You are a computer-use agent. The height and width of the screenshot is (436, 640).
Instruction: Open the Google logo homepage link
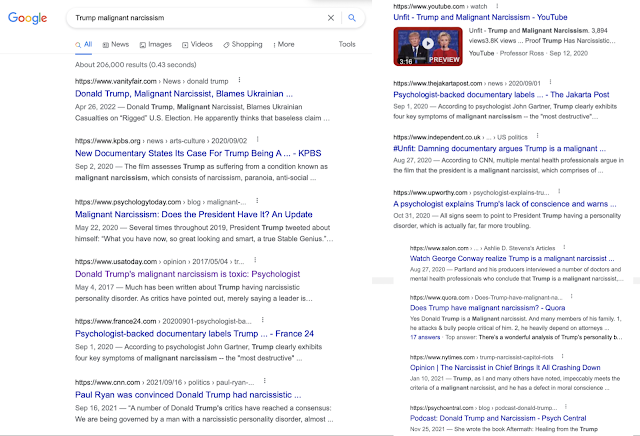pyautogui.click(x=27, y=18)
